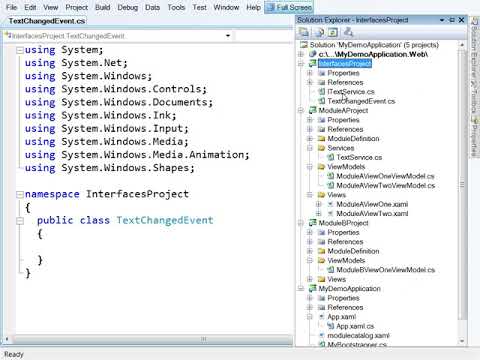Select MyBootstrapper.cs at bottom of tree
This screenshot has height=360, width=480.
357,344
